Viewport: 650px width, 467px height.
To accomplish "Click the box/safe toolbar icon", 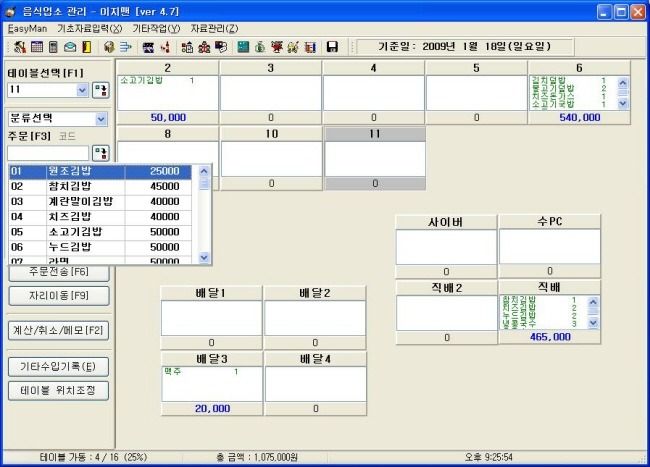I will tap(109, 47).
